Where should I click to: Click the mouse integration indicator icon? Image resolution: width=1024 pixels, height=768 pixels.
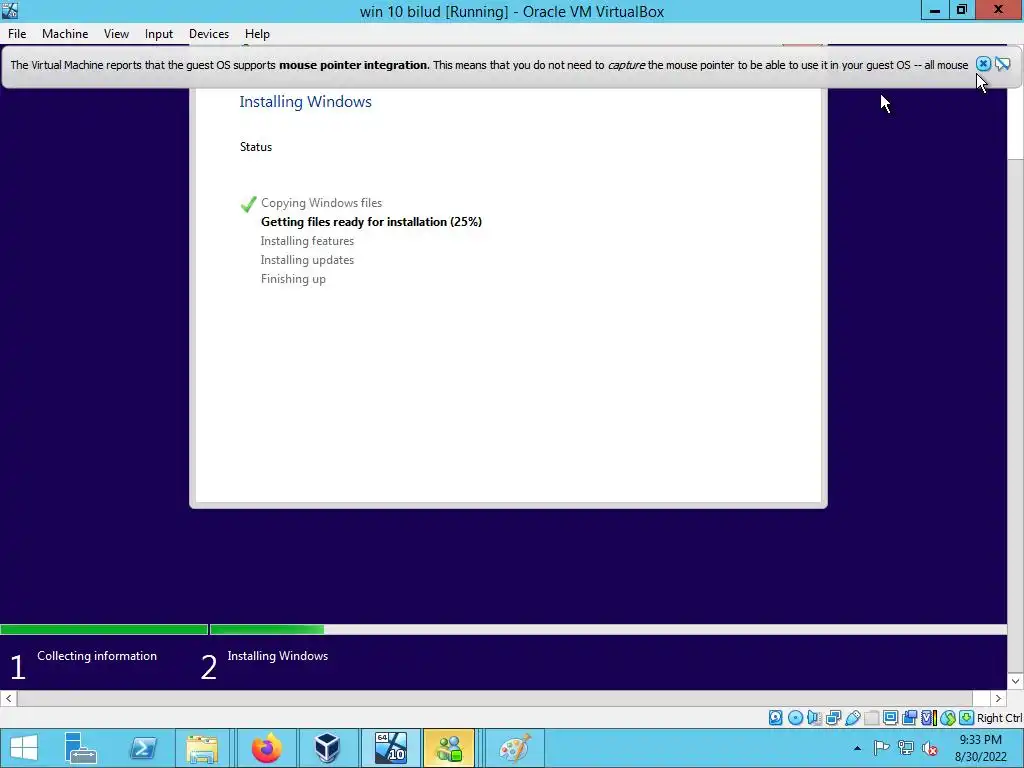pos(948,718)
